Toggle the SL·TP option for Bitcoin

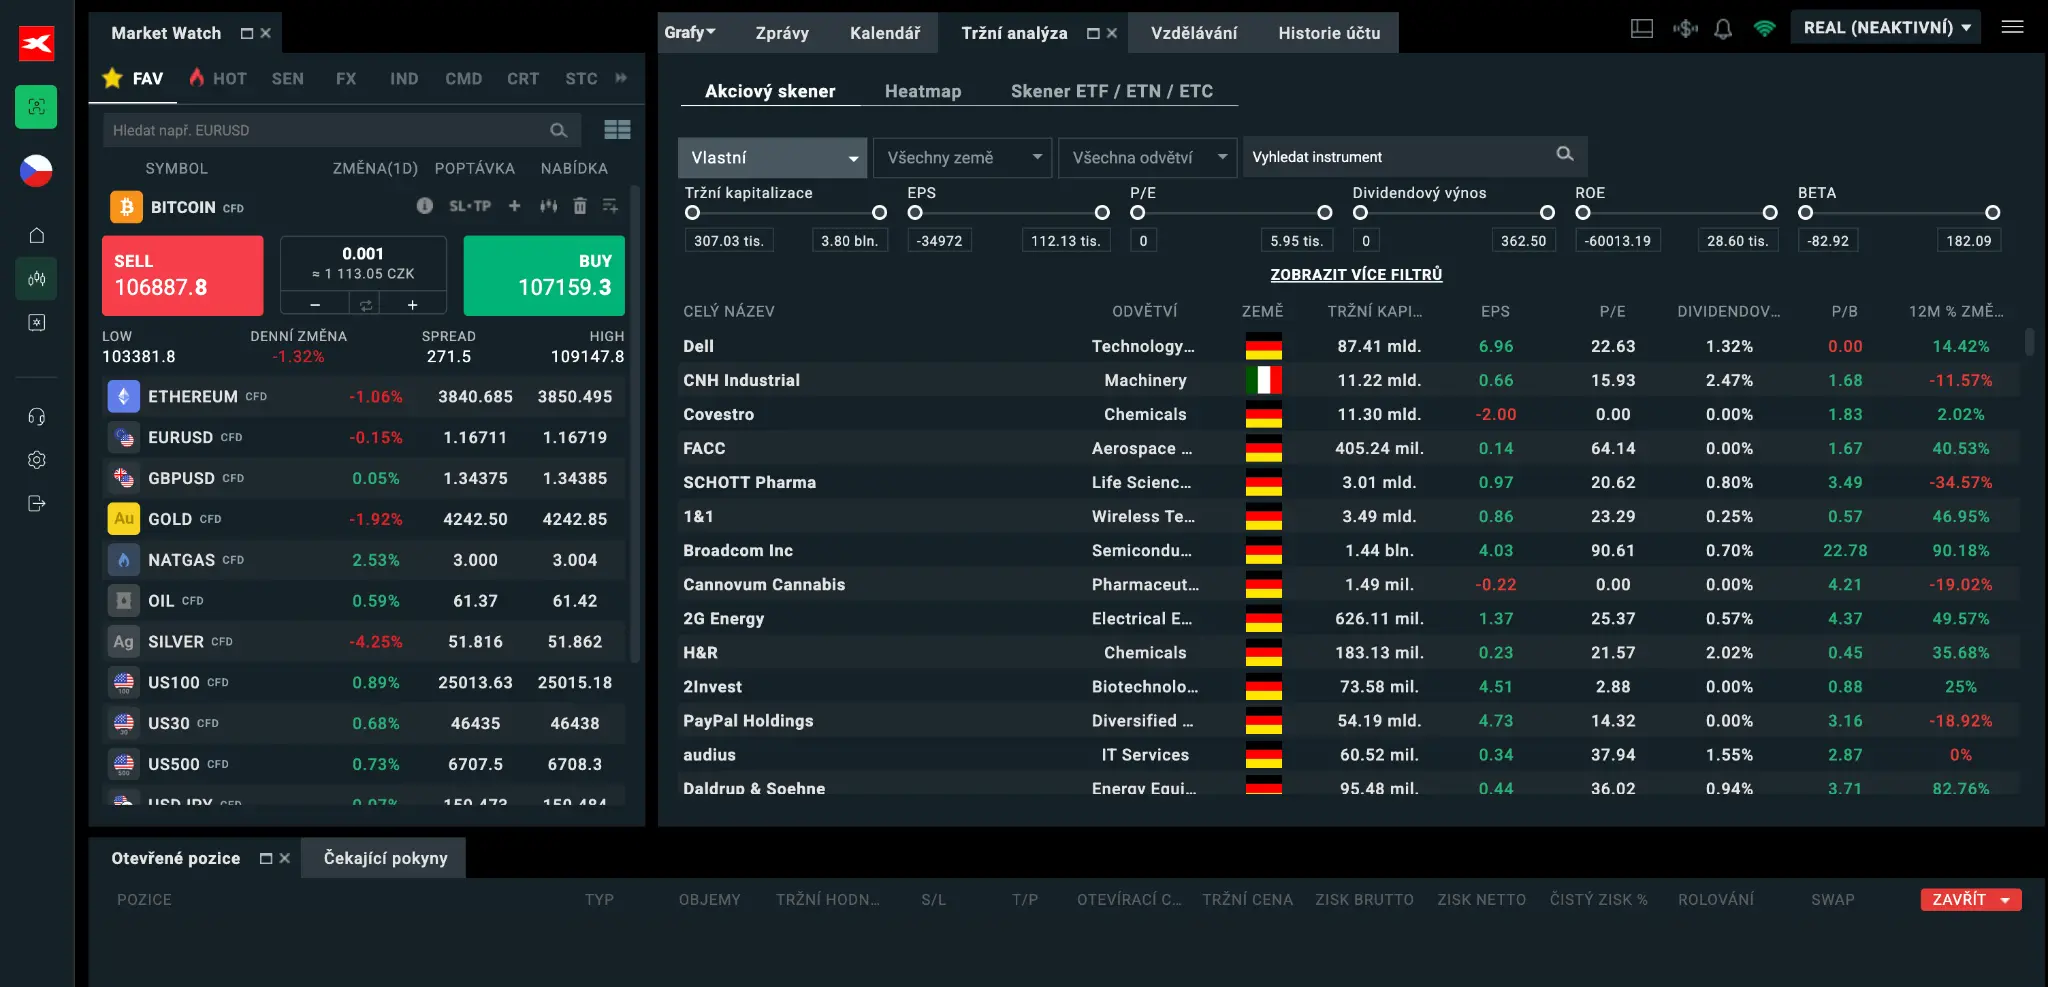coord(469,206)
